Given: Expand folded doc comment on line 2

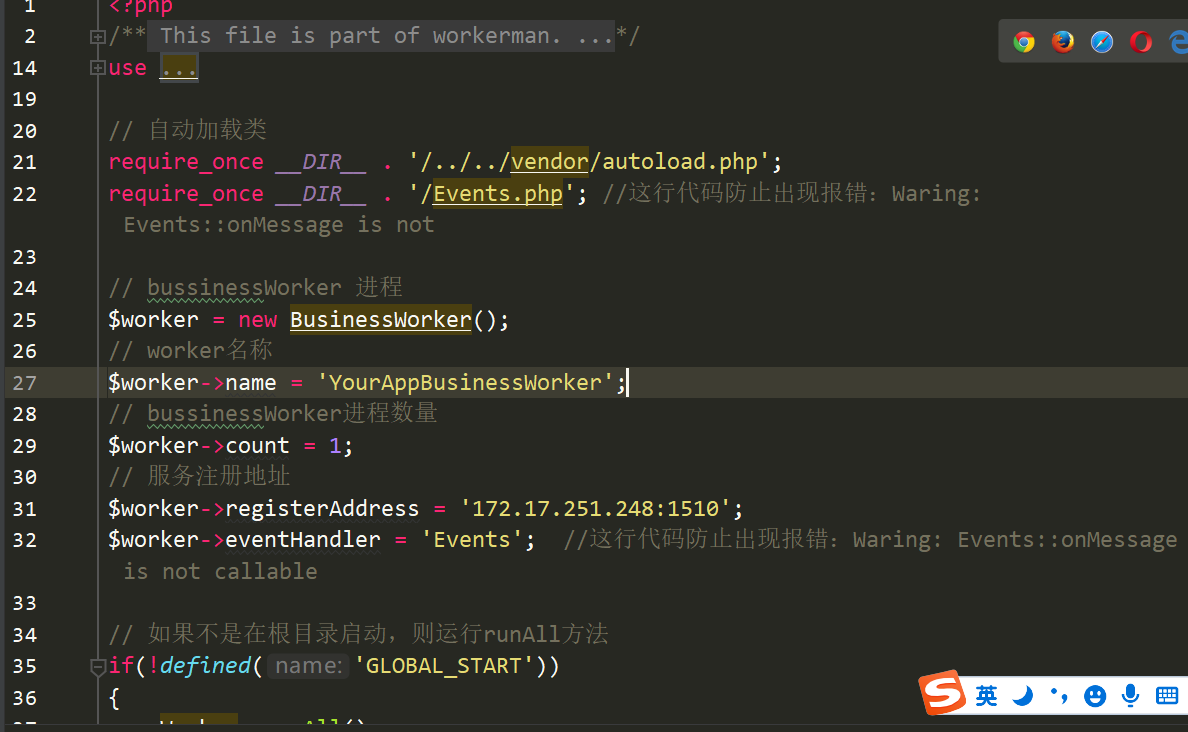Looking at the screenshot, I should coord(97,36).
